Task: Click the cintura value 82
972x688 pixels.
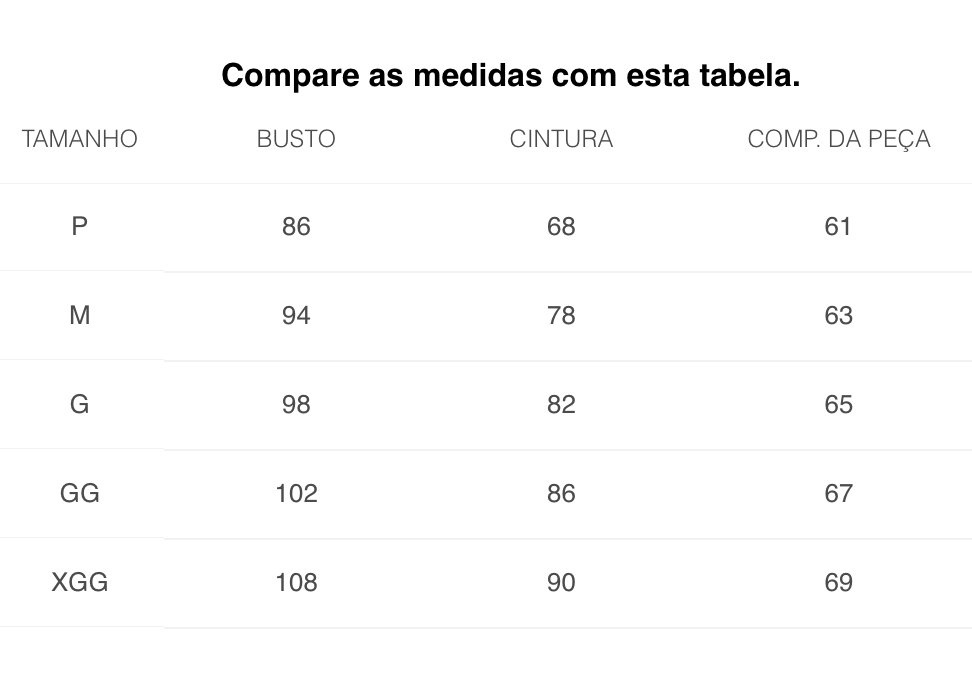Action: tap(561, 404)
